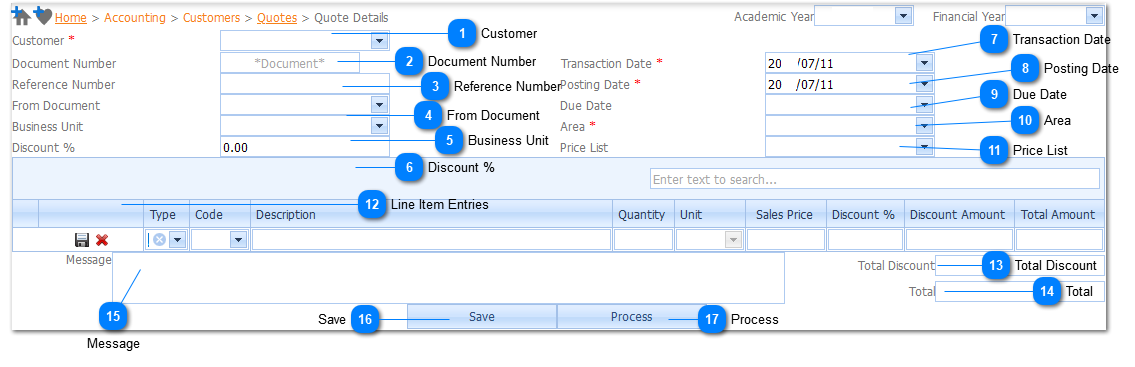Go to Customers breadcrumb

[211, 17]
